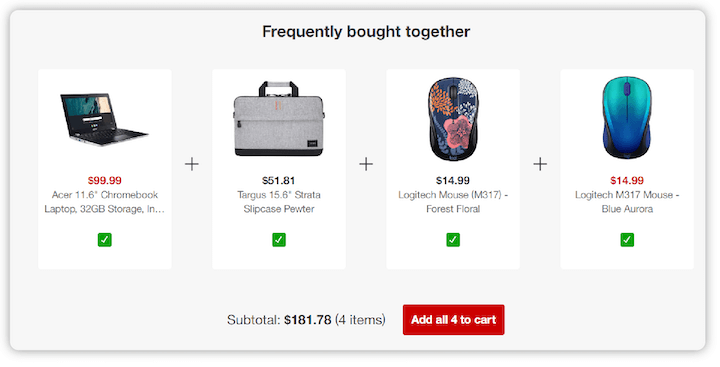The width and height of the screenshot is (720, 367).
Task: Open Acer 11.6" Chromebook Laptop title link
Action: 105,202
